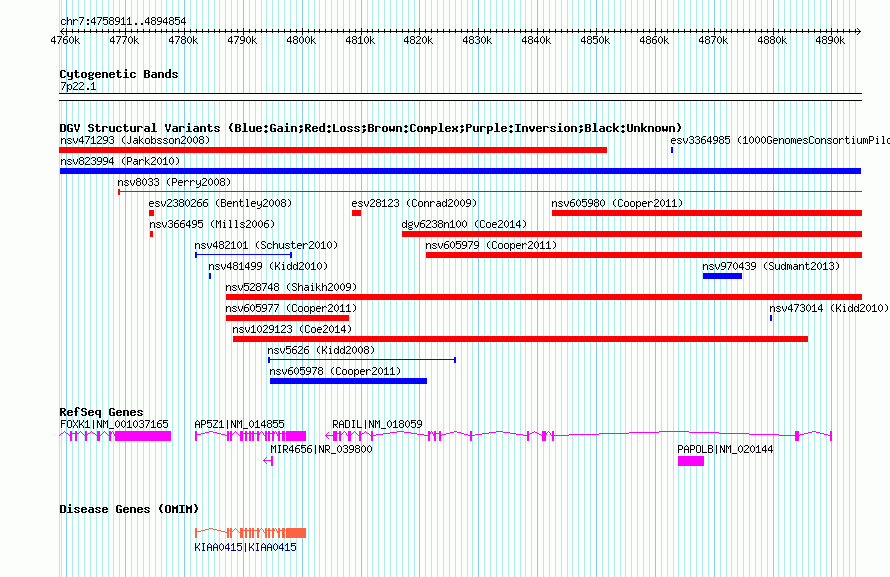Select the esv2380266 (Bentley2008) variant label
Image resolution: width=890 pixels, height=577 pixels.
coord(220,203)
